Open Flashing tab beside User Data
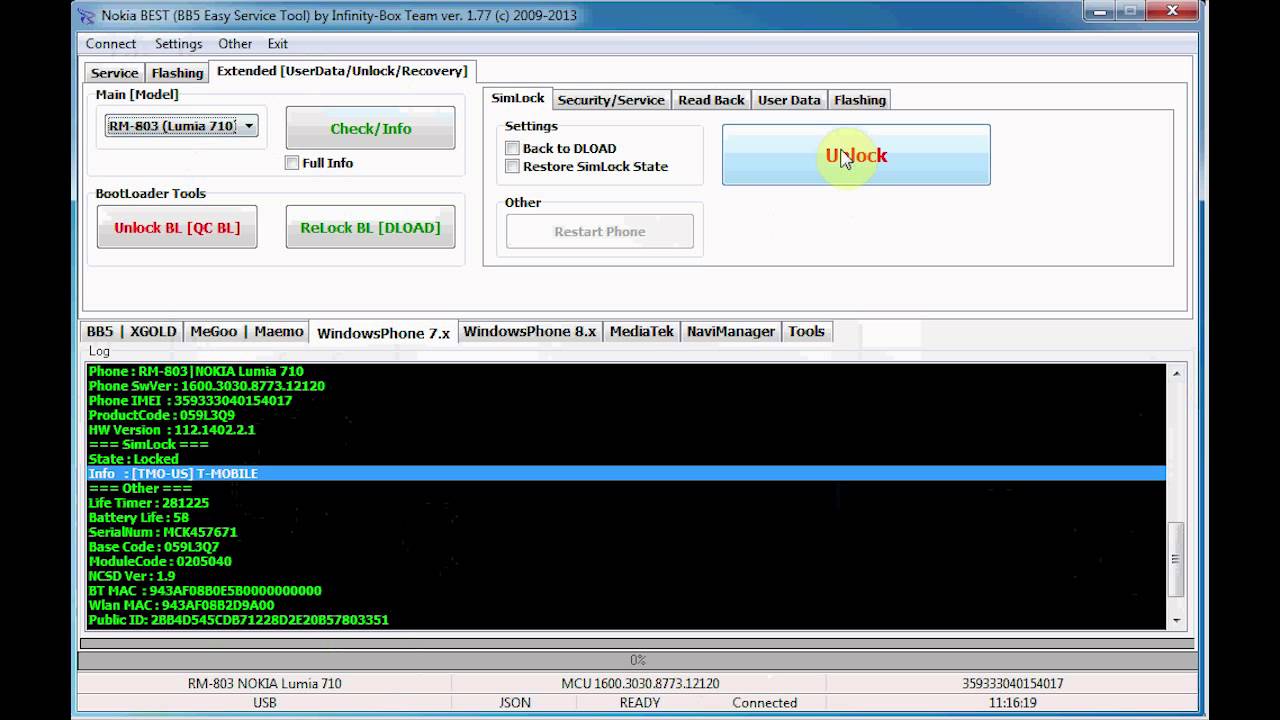 860,100
